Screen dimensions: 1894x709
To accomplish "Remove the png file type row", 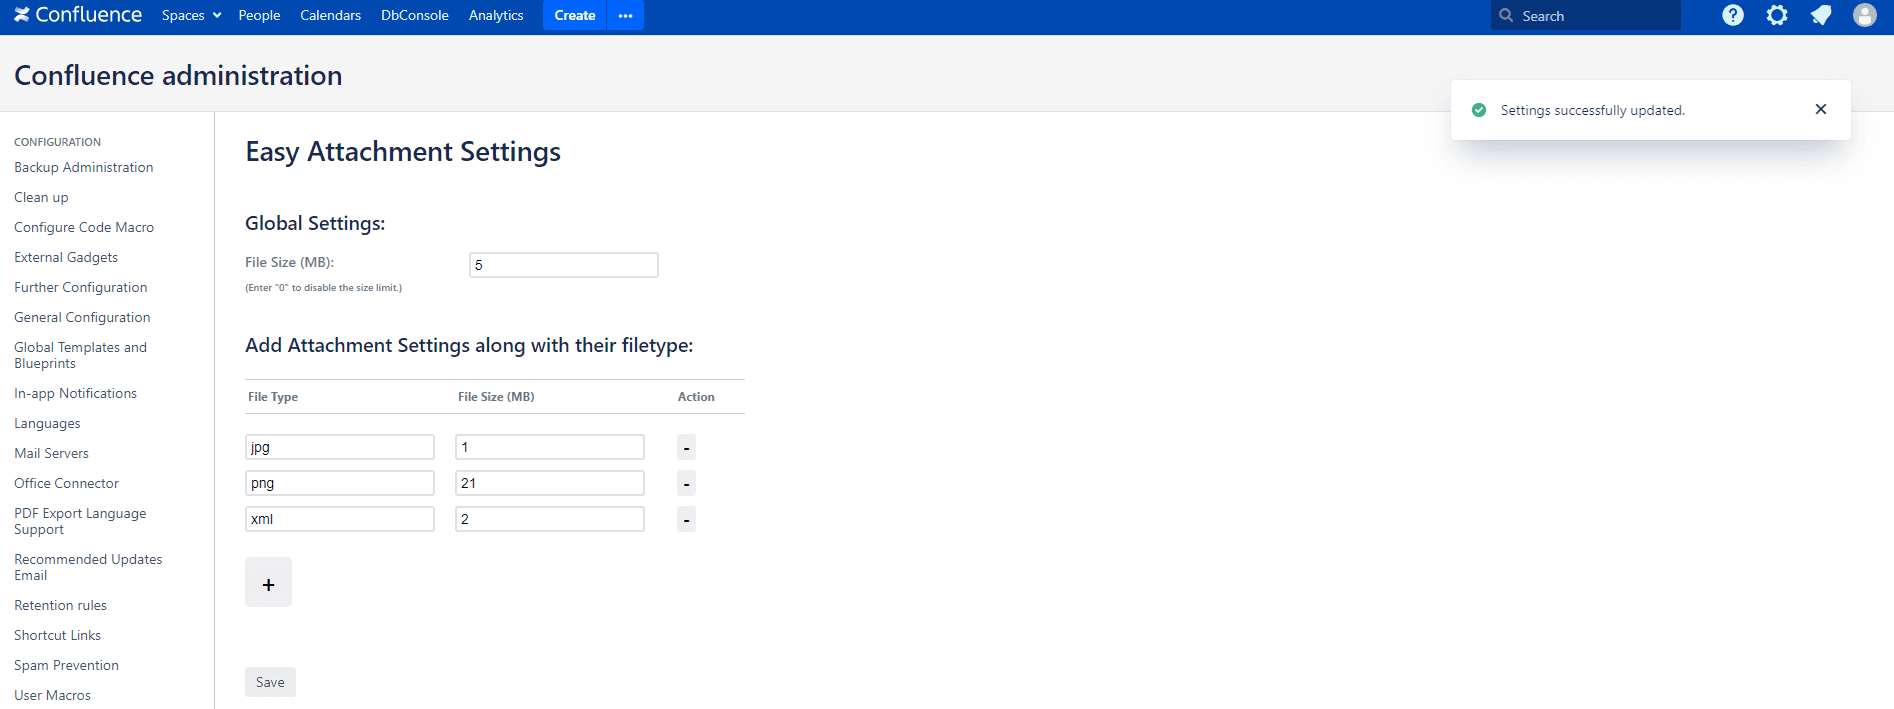I will [x=686, y=484].
